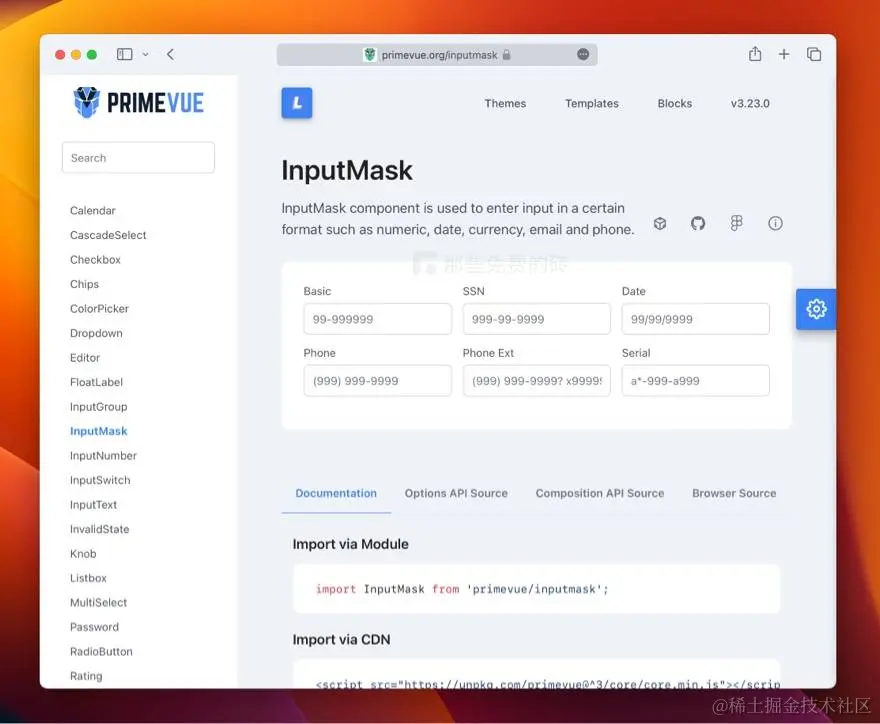
Task: Click the Figma UI Kit icon
Action: pyautogui.click(x=736, y=223)
